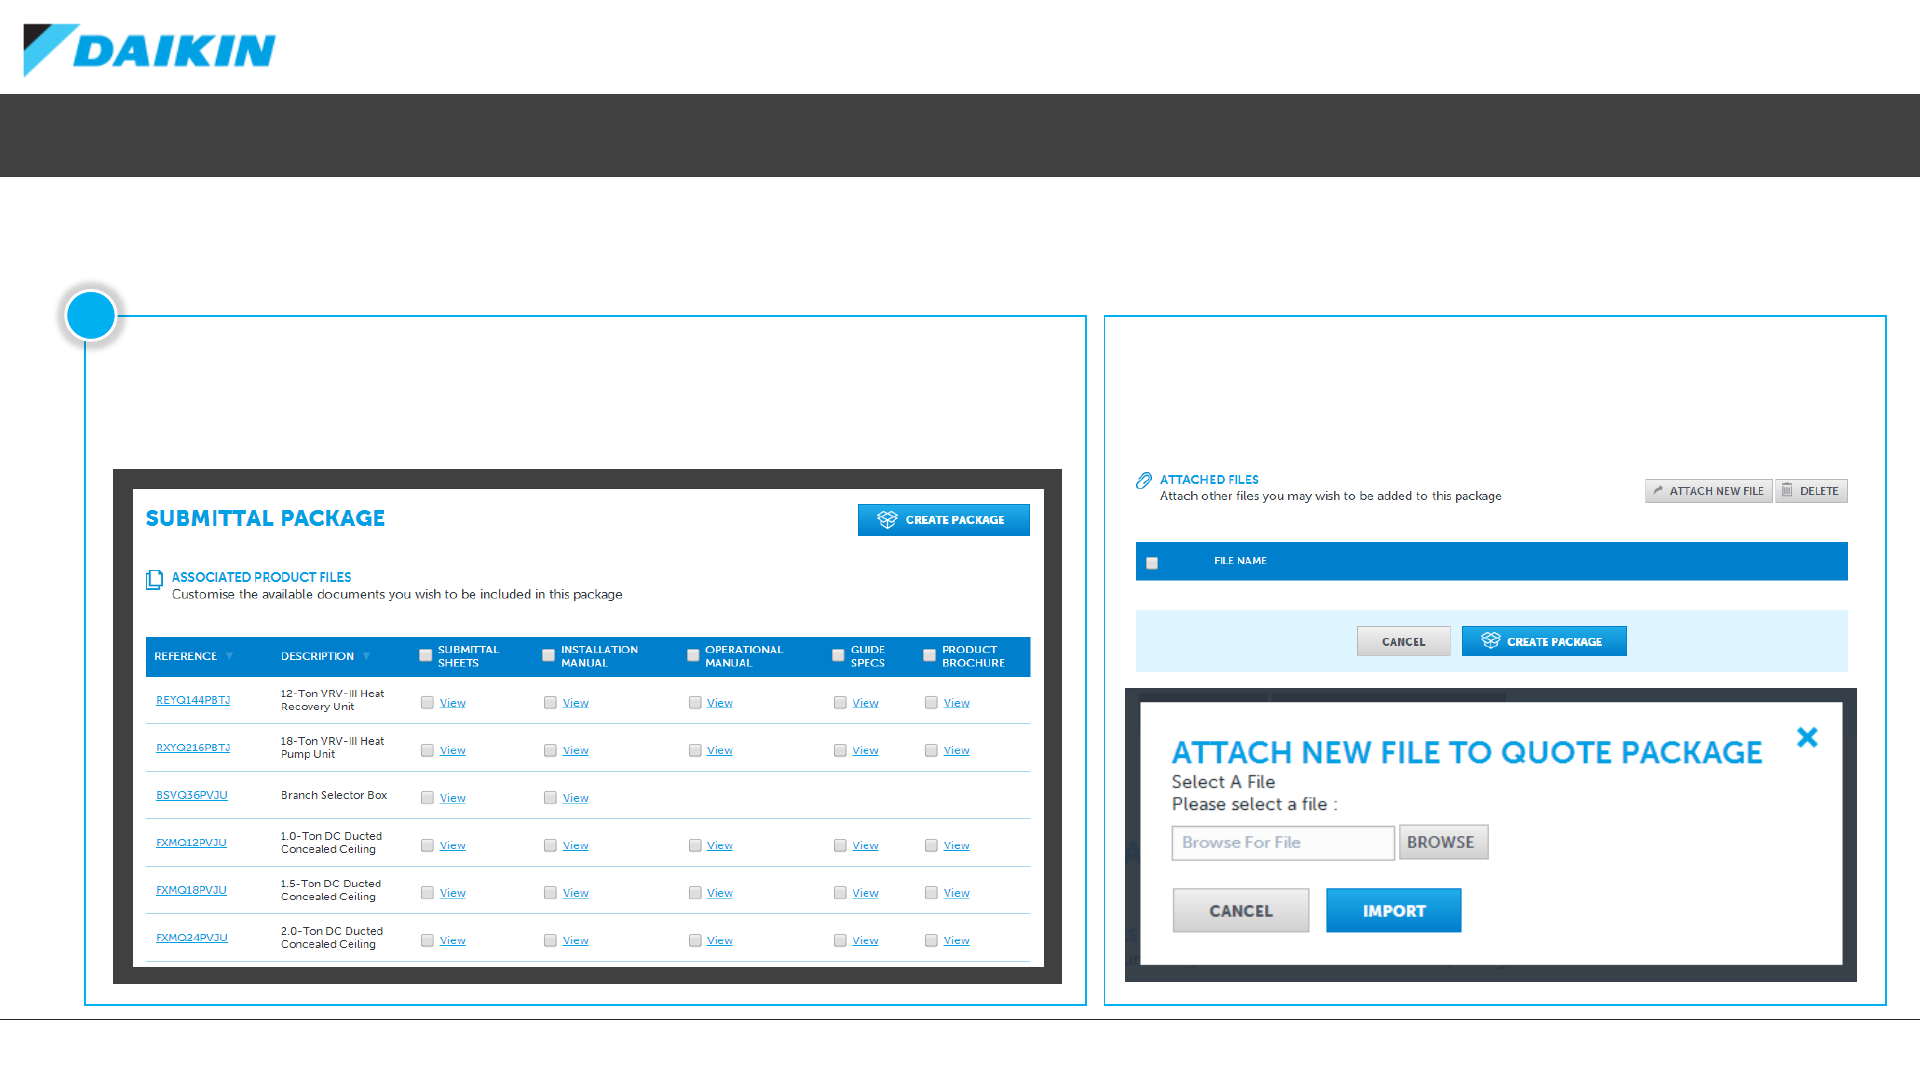This screenshot has height=1080, width=1920.
Task: Click Create Package in Submittal Package header
Action: [943, 520]
